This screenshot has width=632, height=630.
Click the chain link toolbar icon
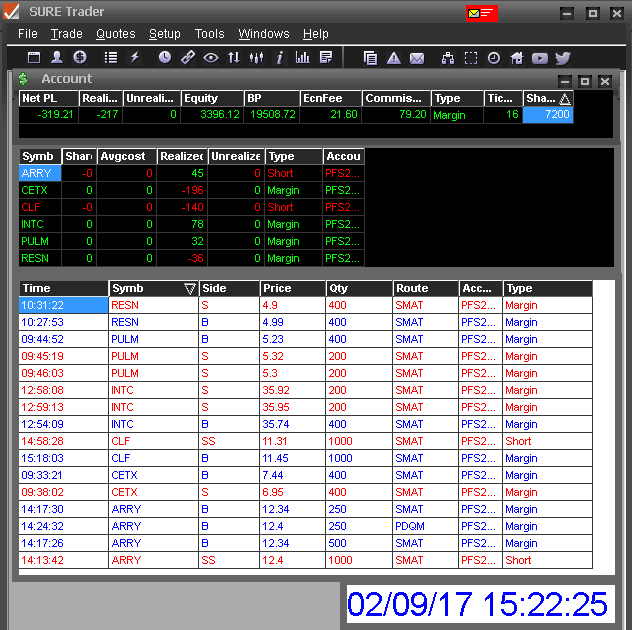coord(188,58)
